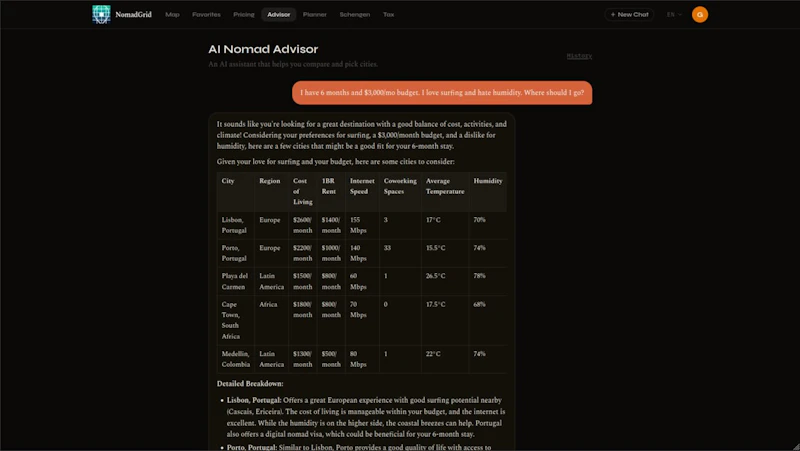Click the Detailed Breakdown heading
Screen dimensions: 800x451
click(250, 384)
